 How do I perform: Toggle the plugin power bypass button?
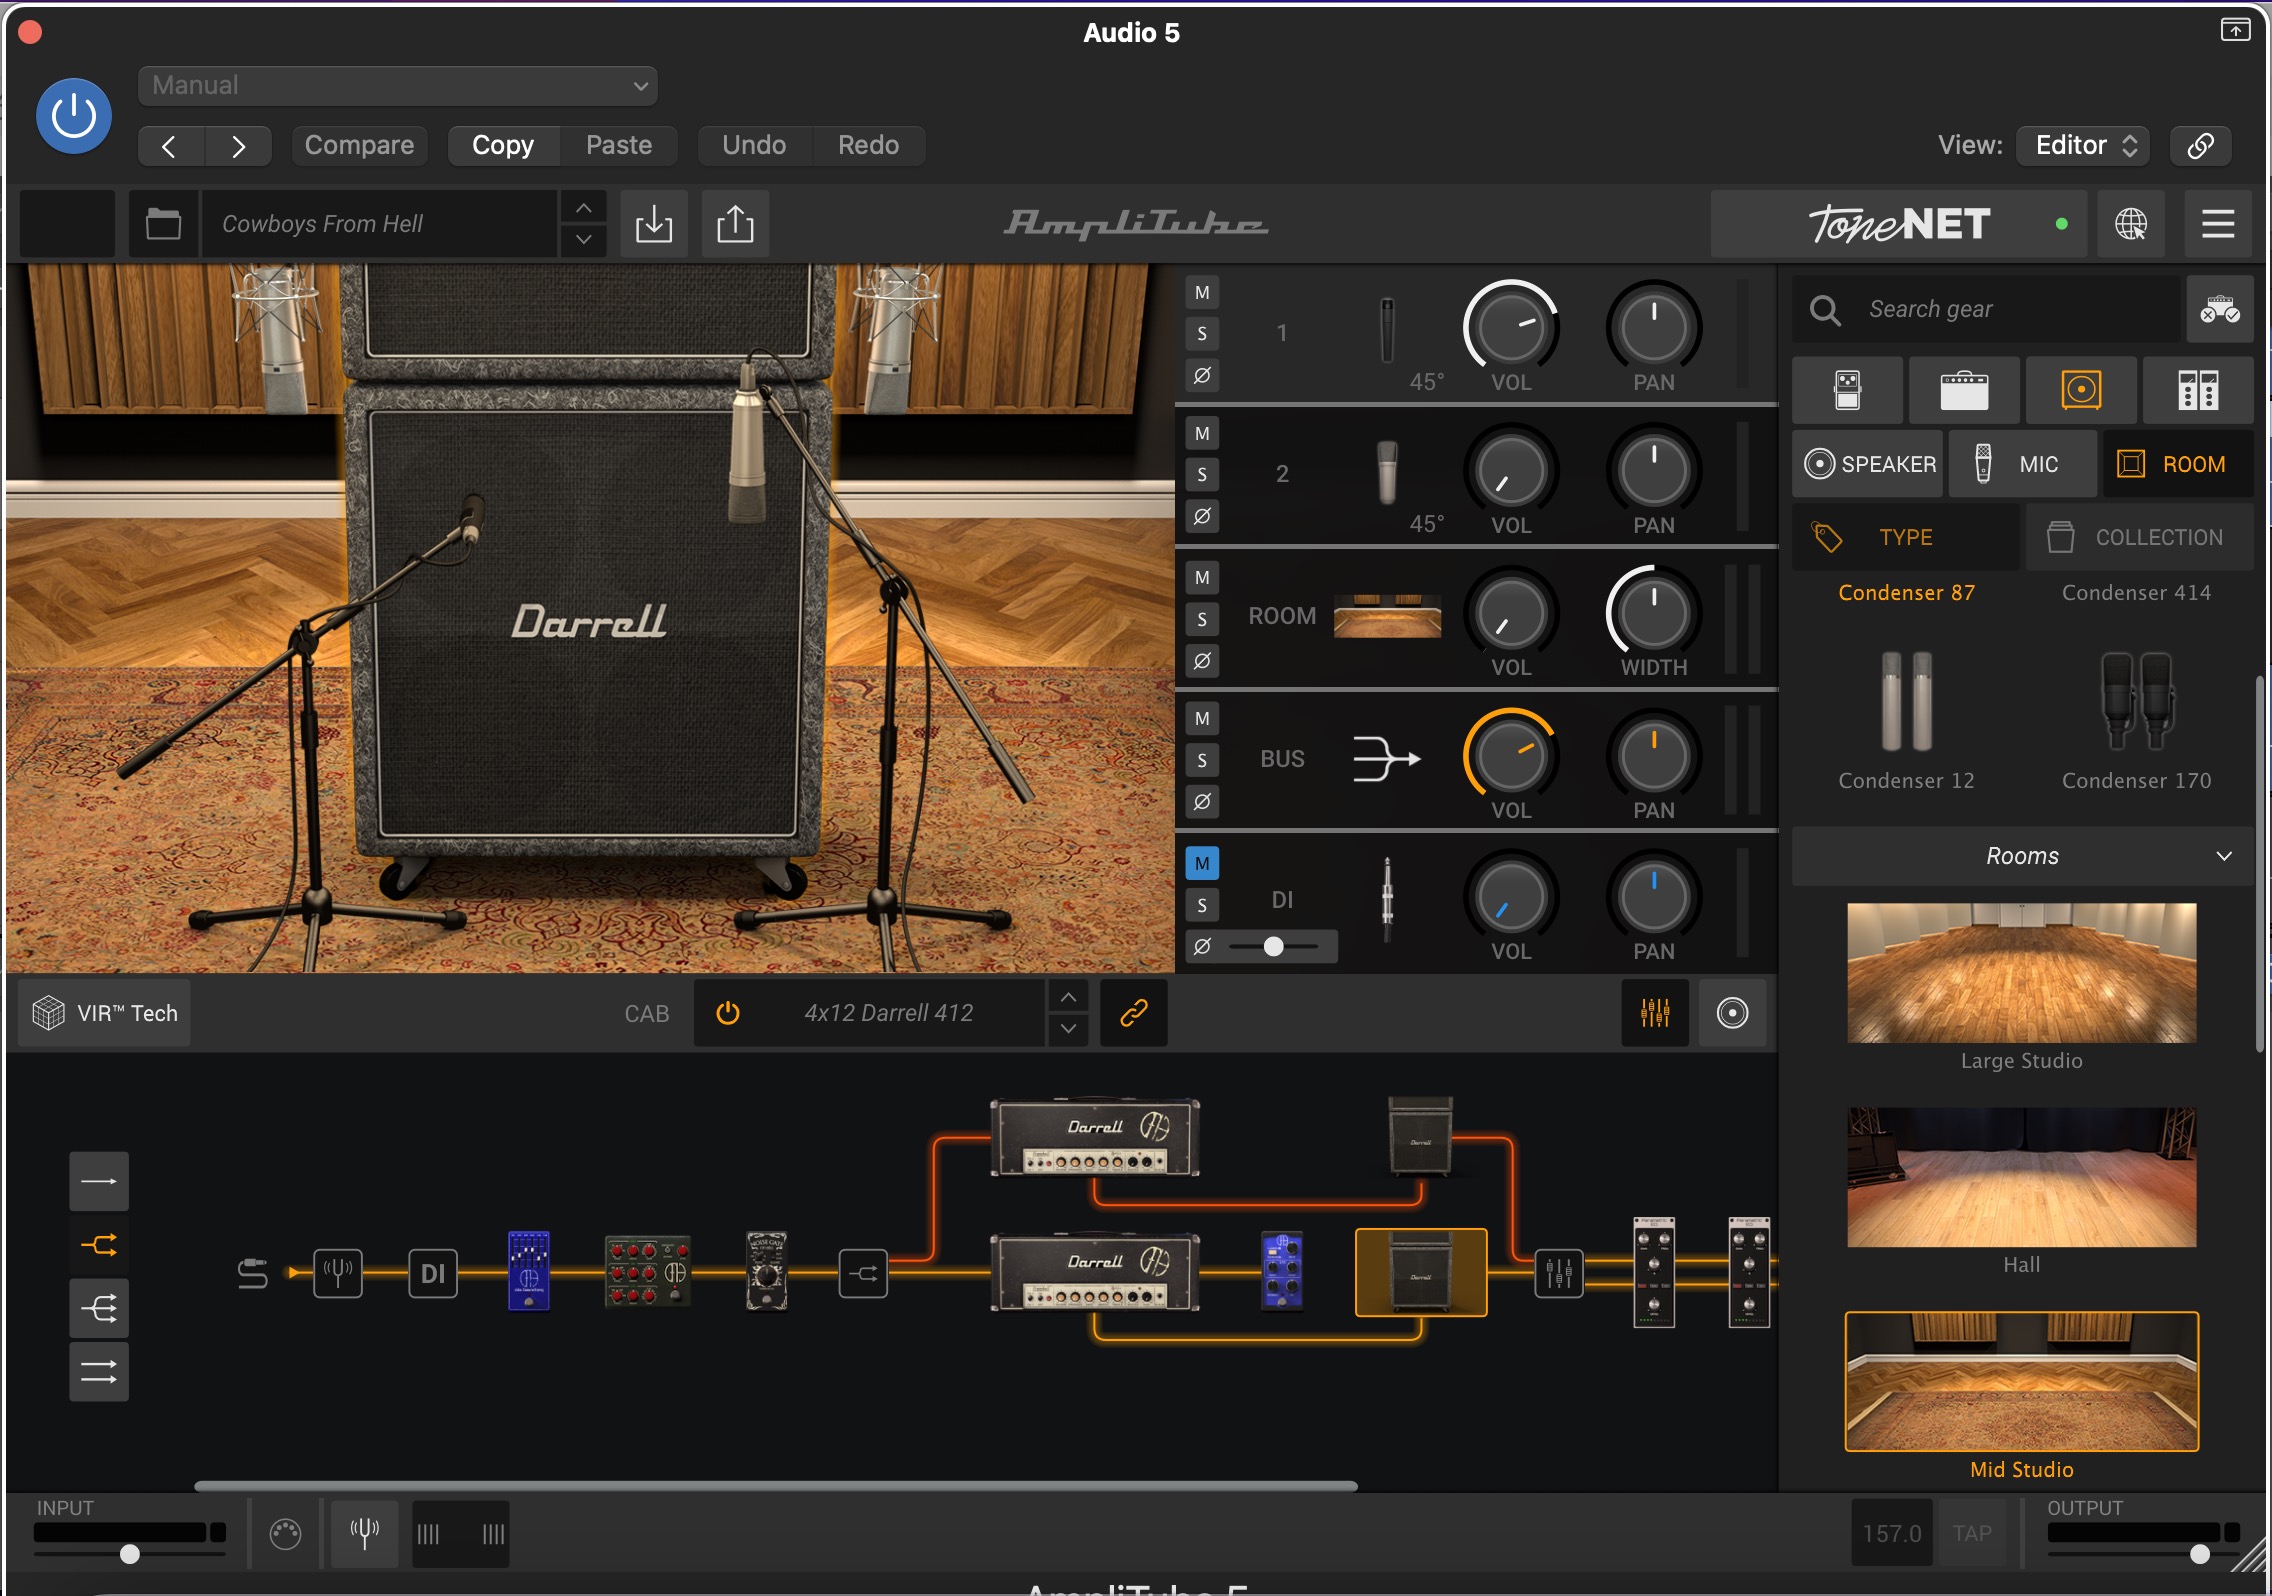tap(73, 116)
